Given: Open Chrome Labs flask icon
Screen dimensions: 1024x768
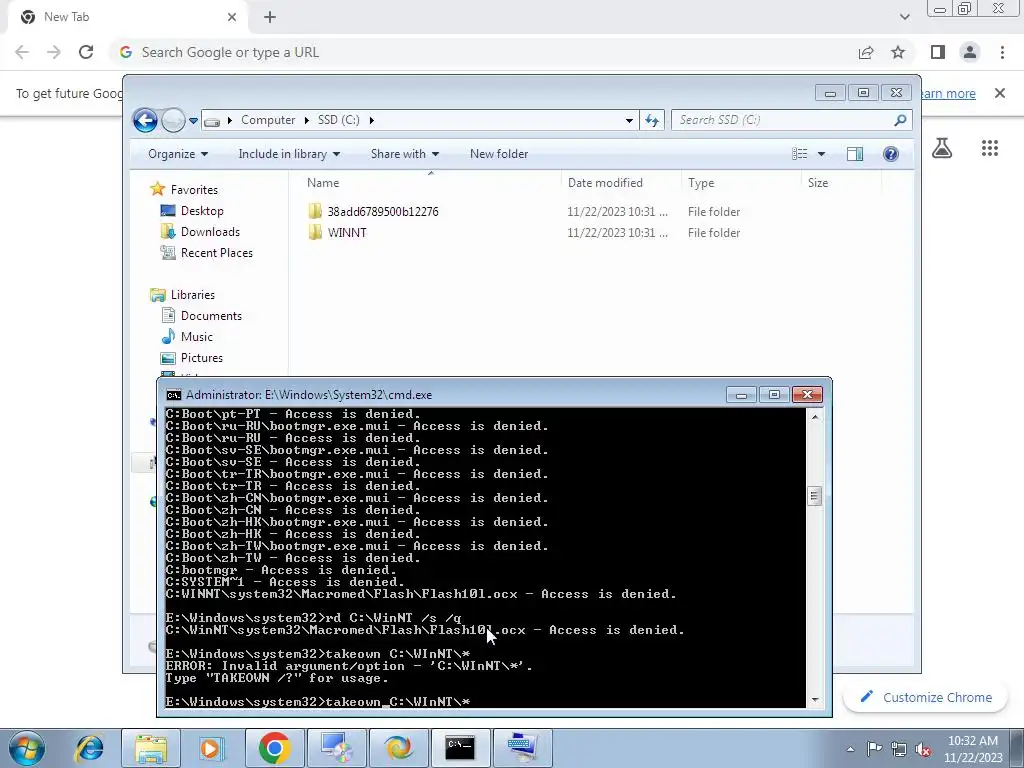Looking at the screenshot, I should tap(942, 148).
